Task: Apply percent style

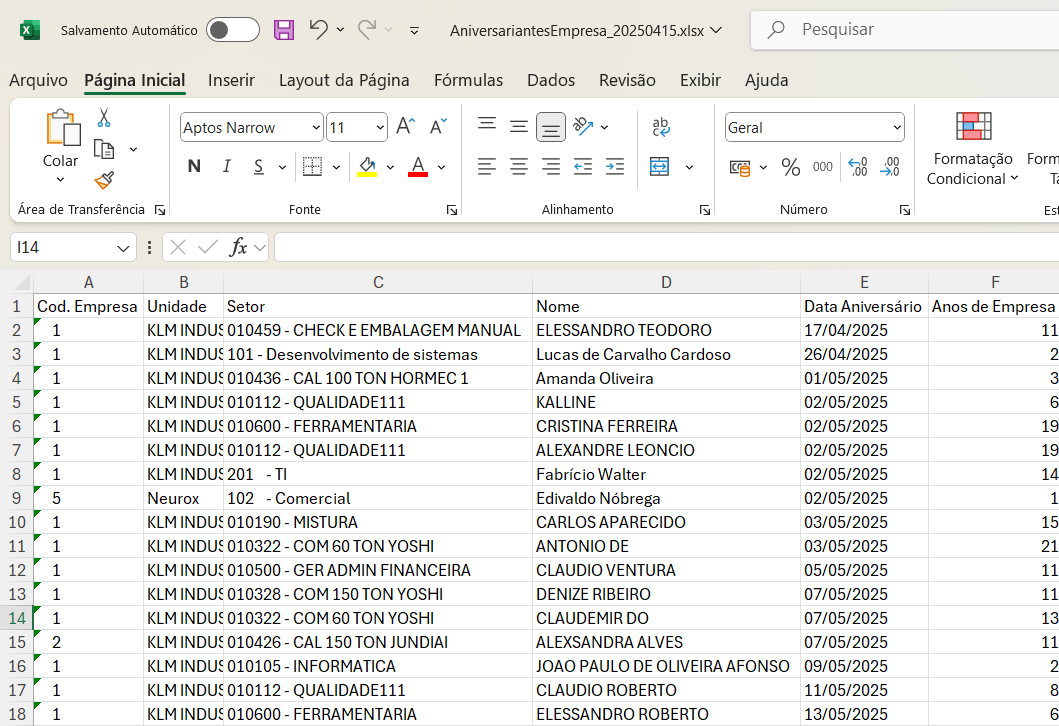Action: (x=791, y=167)
